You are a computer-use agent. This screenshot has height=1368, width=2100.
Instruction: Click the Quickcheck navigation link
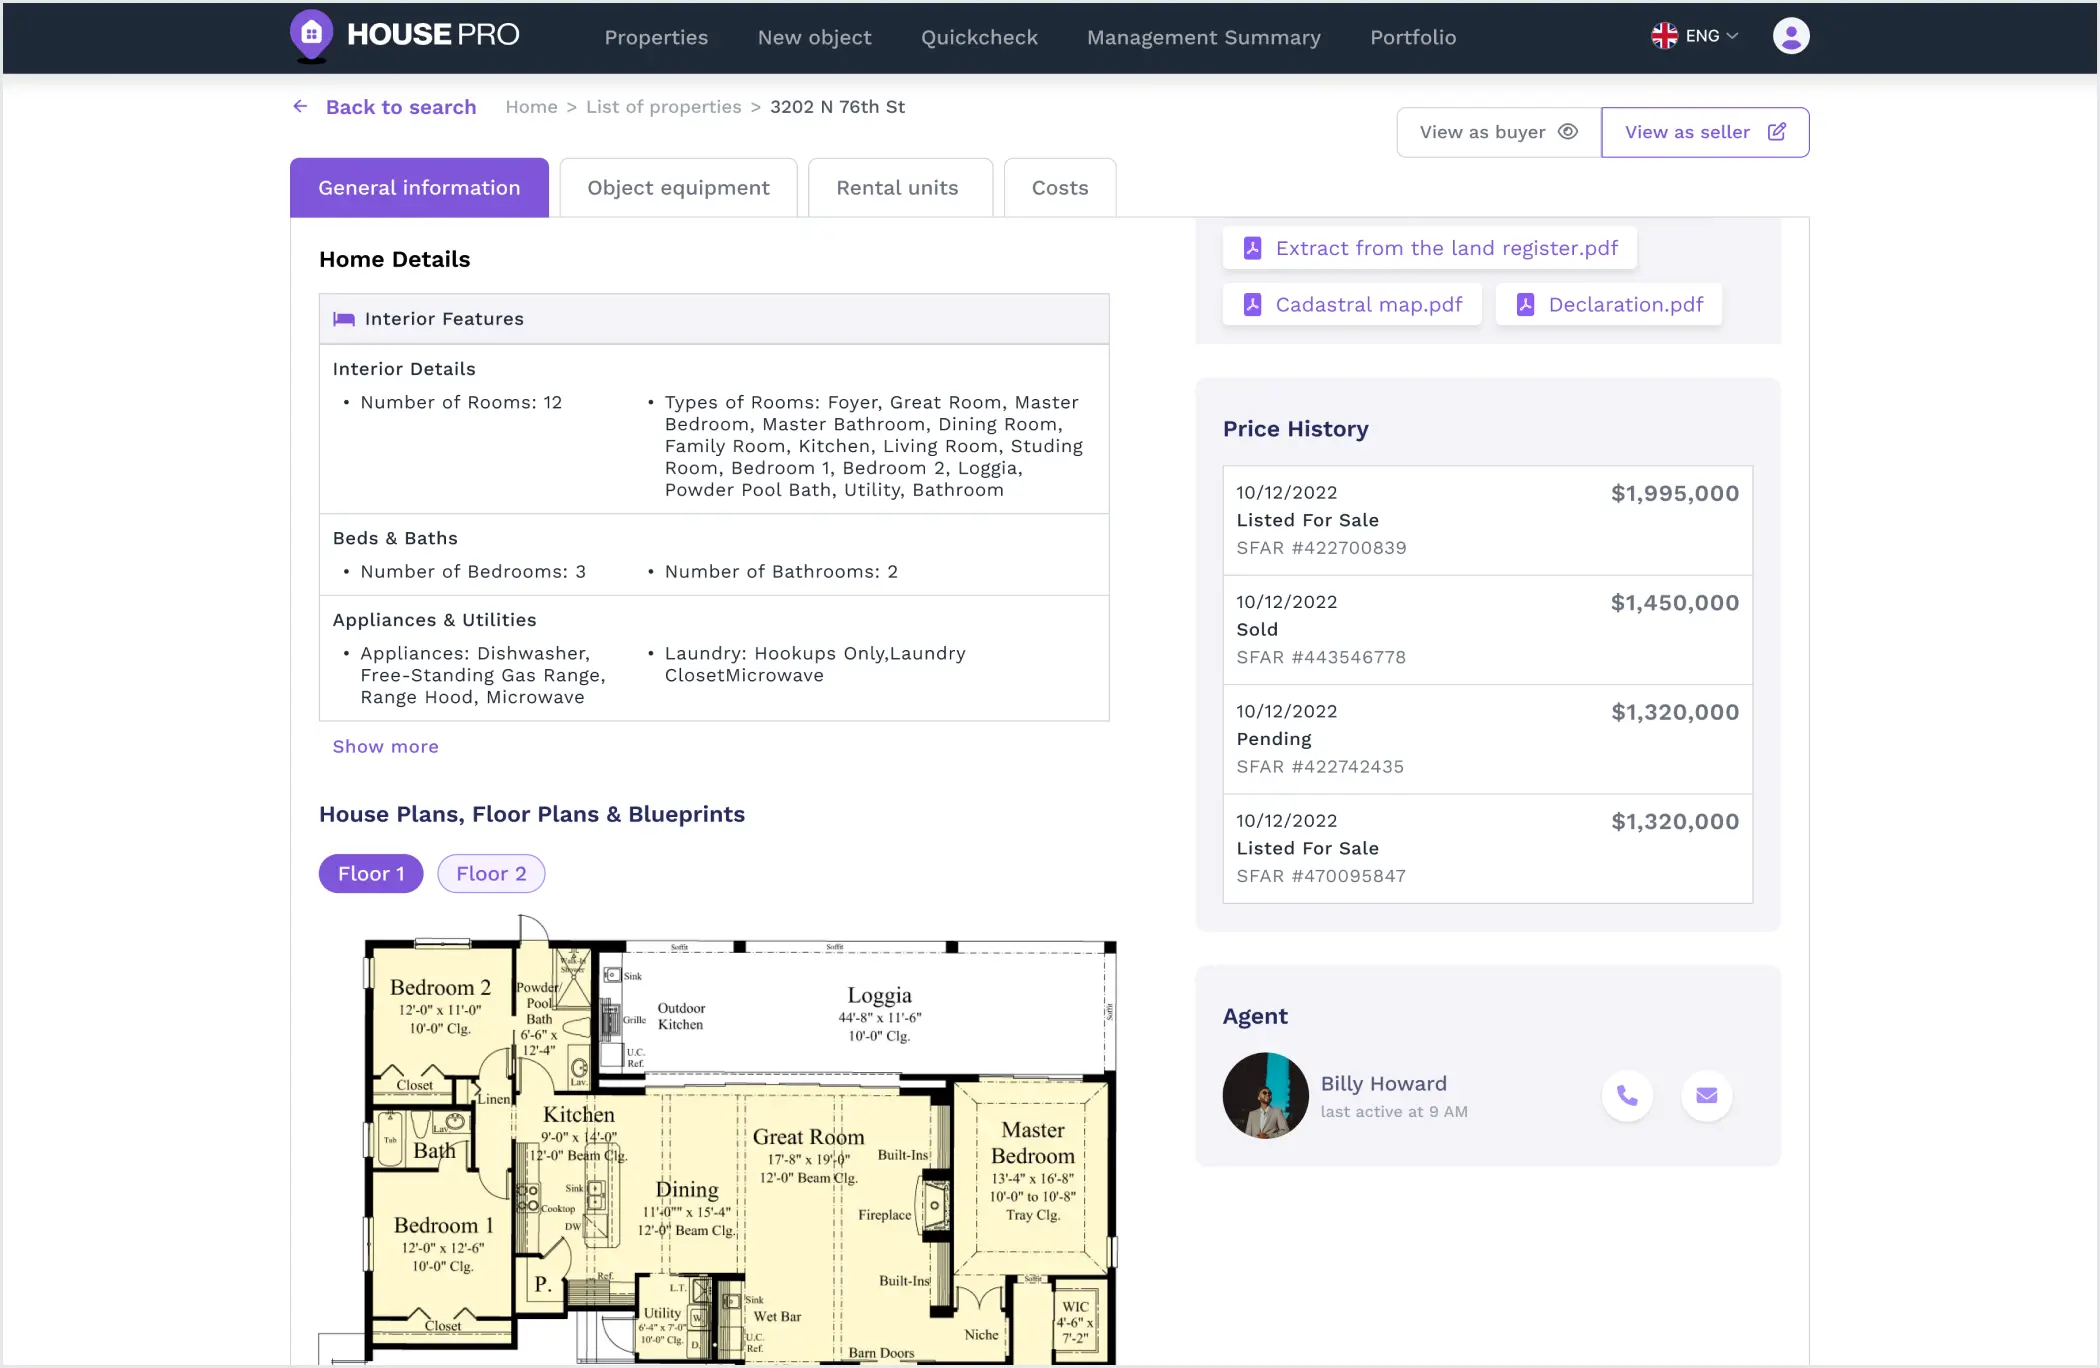coord(978,37)
